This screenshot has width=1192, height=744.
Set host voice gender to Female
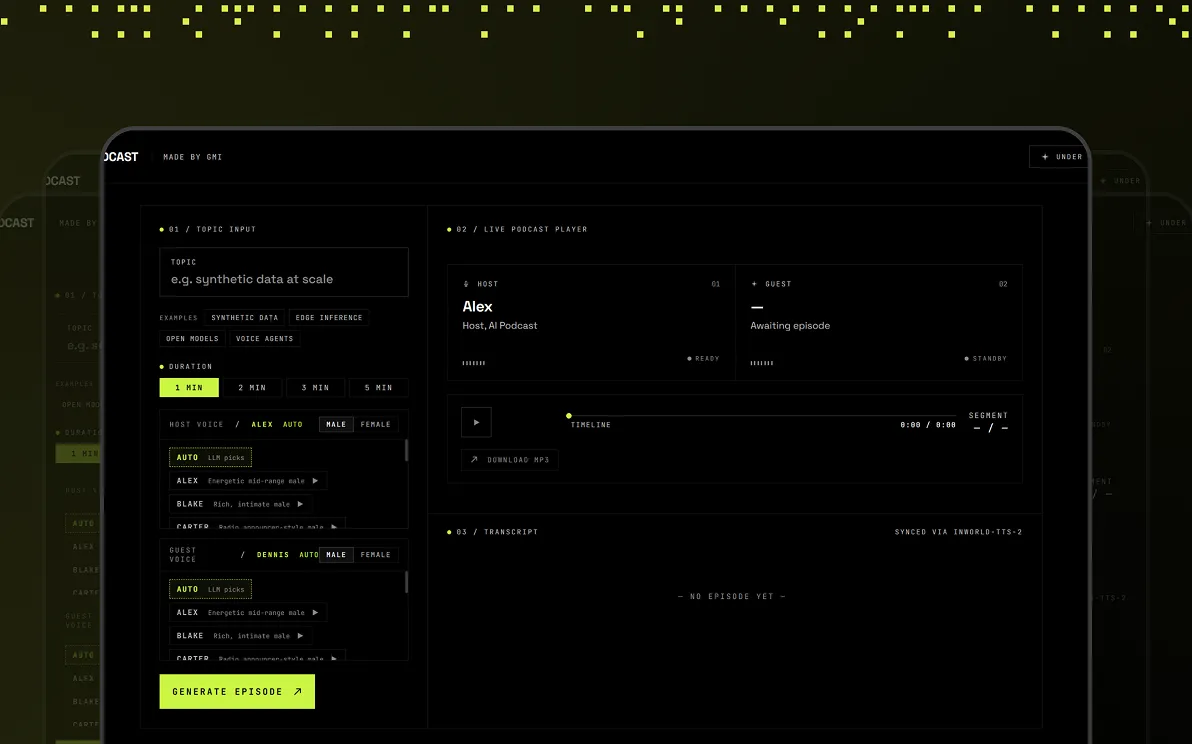376,424
